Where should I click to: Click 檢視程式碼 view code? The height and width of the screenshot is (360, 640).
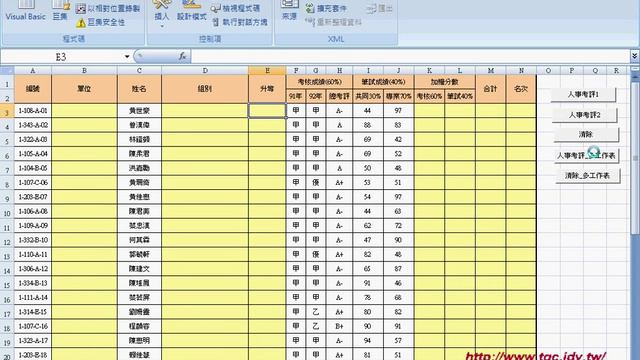click(x=236, y=8)
